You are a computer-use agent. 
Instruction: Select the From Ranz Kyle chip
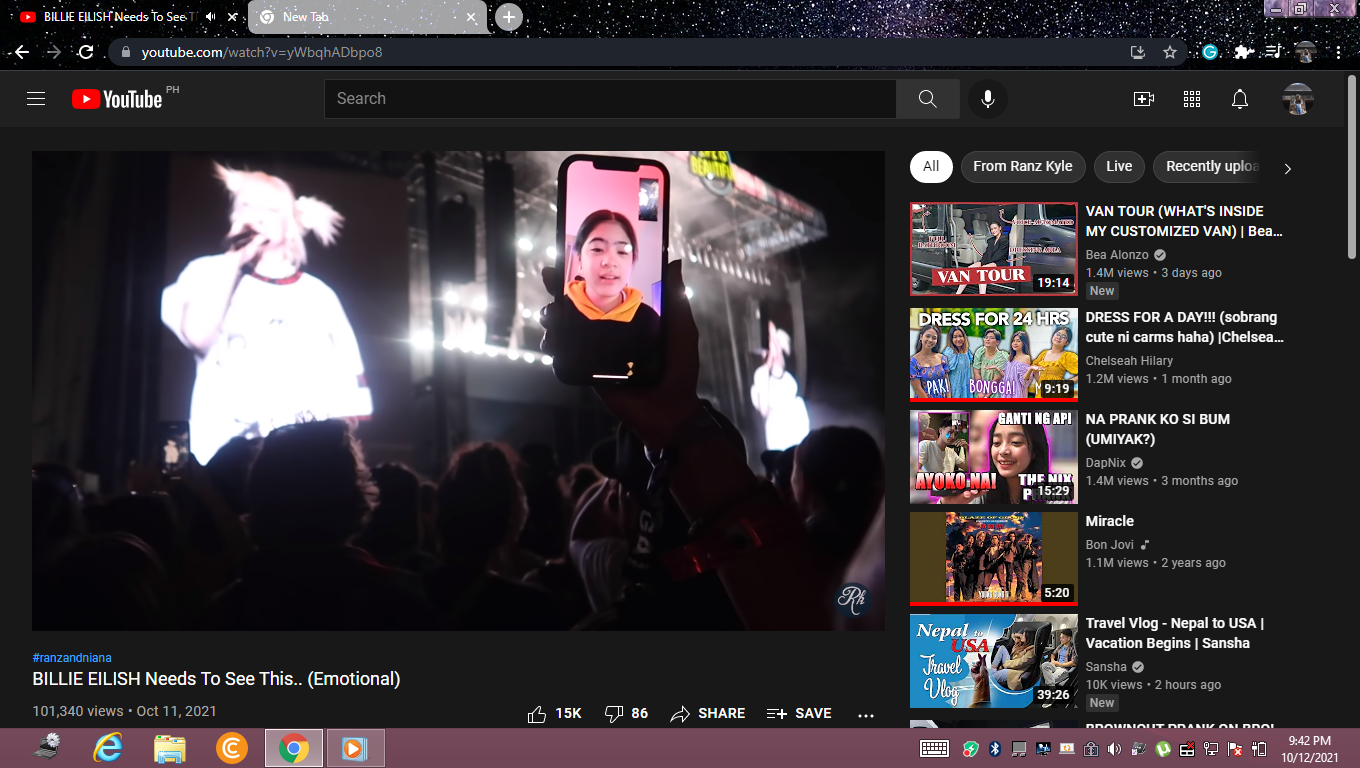1023,166
